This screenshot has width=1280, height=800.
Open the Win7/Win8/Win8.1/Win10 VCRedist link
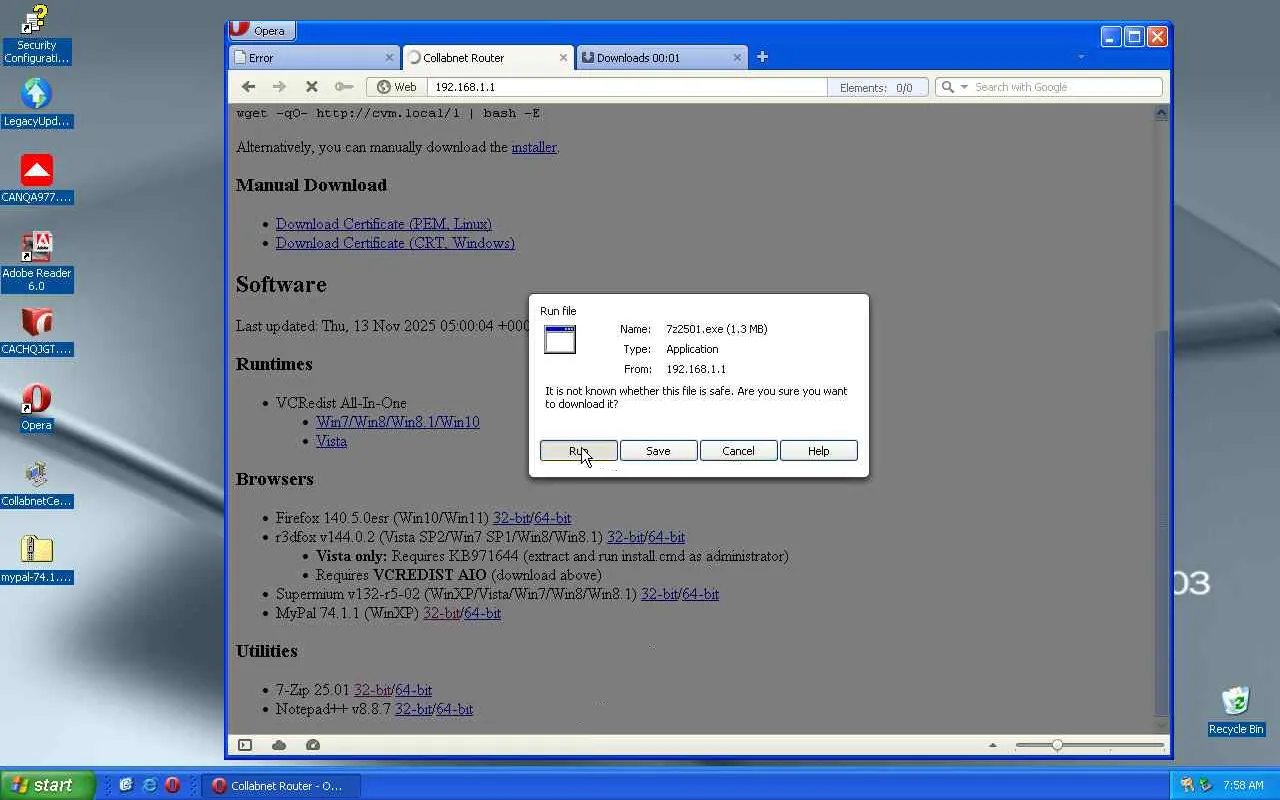tap(398, 422)
